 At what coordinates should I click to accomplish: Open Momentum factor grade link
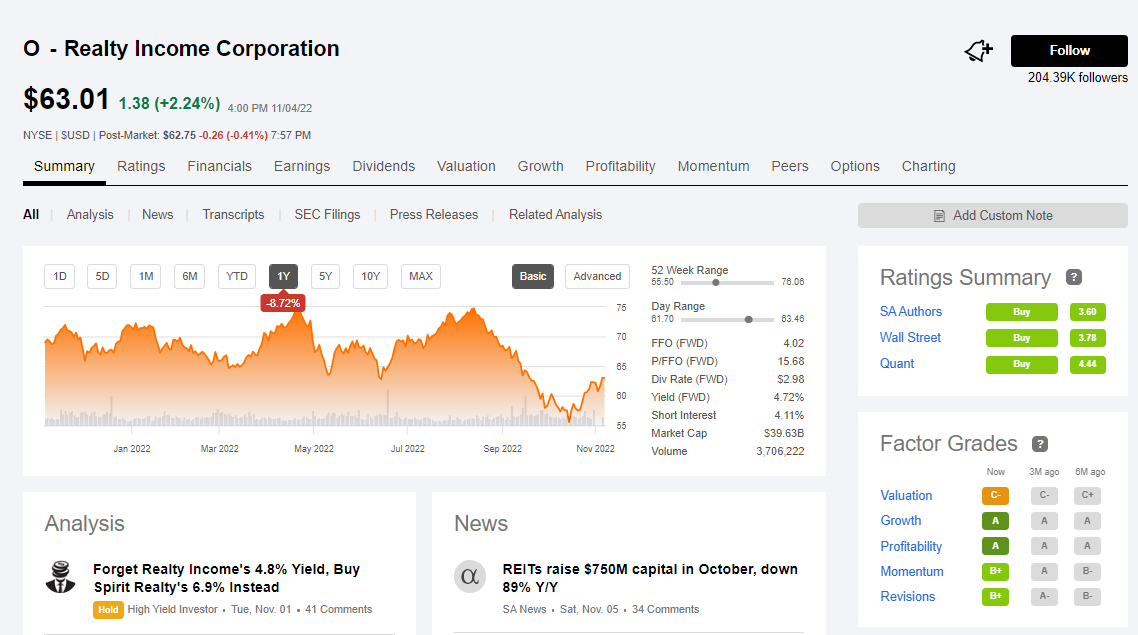point(912,572)
